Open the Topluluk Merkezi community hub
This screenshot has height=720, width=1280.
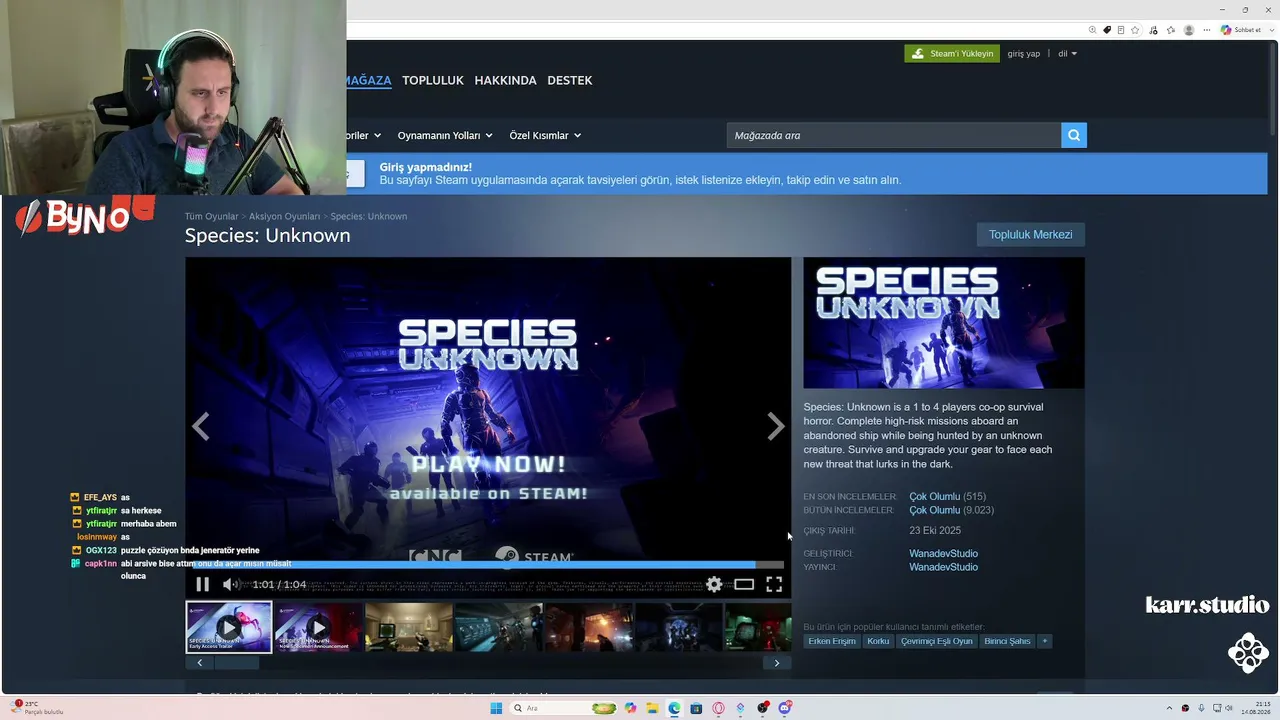(x=1031, y=234)
